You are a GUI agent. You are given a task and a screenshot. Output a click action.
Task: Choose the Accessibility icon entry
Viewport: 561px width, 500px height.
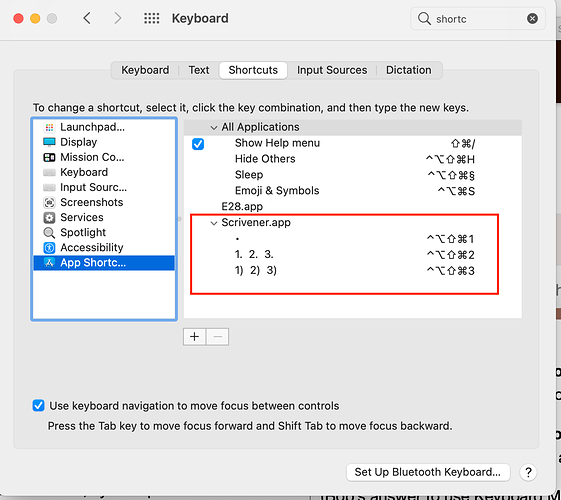(49, 247)
